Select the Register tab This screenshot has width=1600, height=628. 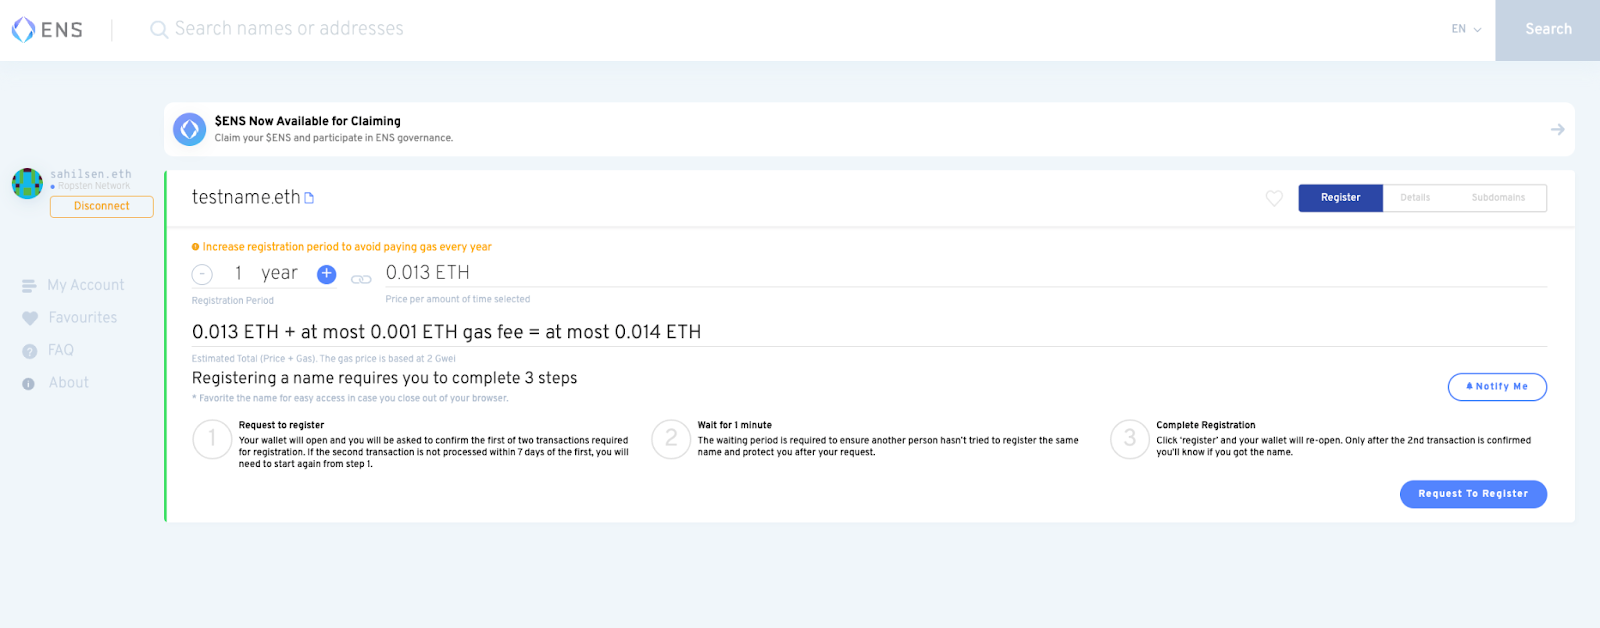[x=1340, y=198]
